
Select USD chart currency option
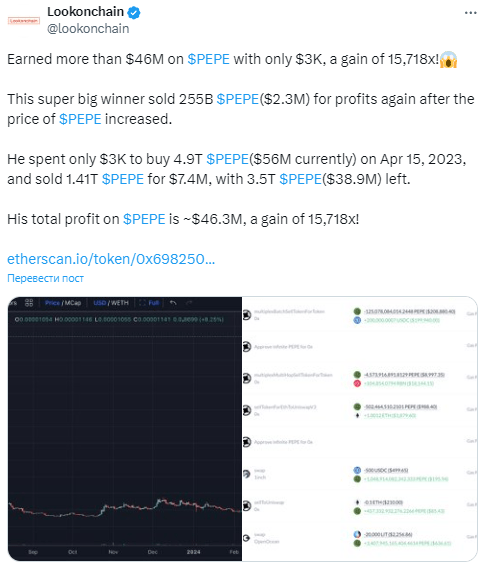coord(99,303)
